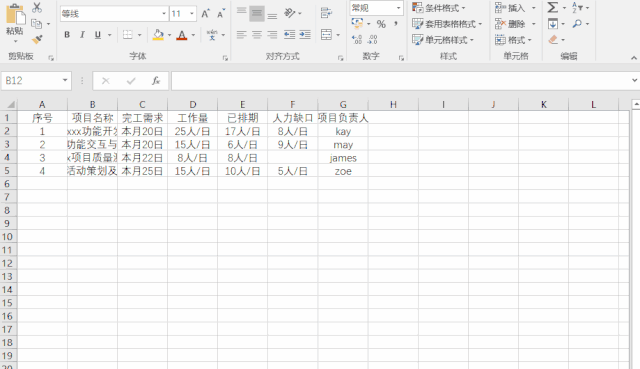Expand the Name Box dropdown arrow
This screenshot has width=640, height=369.
click(x=65, y=80)
